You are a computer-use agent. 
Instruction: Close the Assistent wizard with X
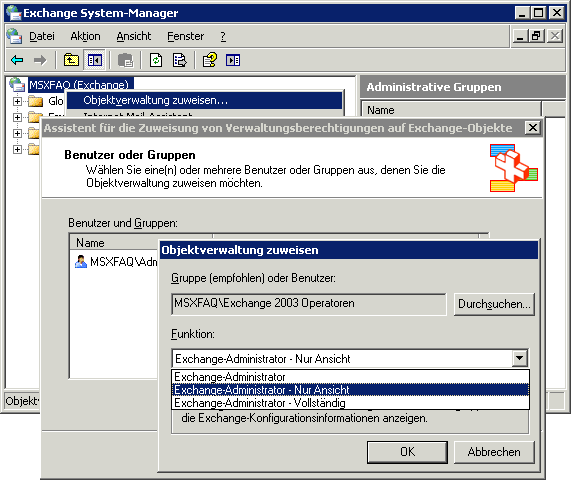(533, 127)
